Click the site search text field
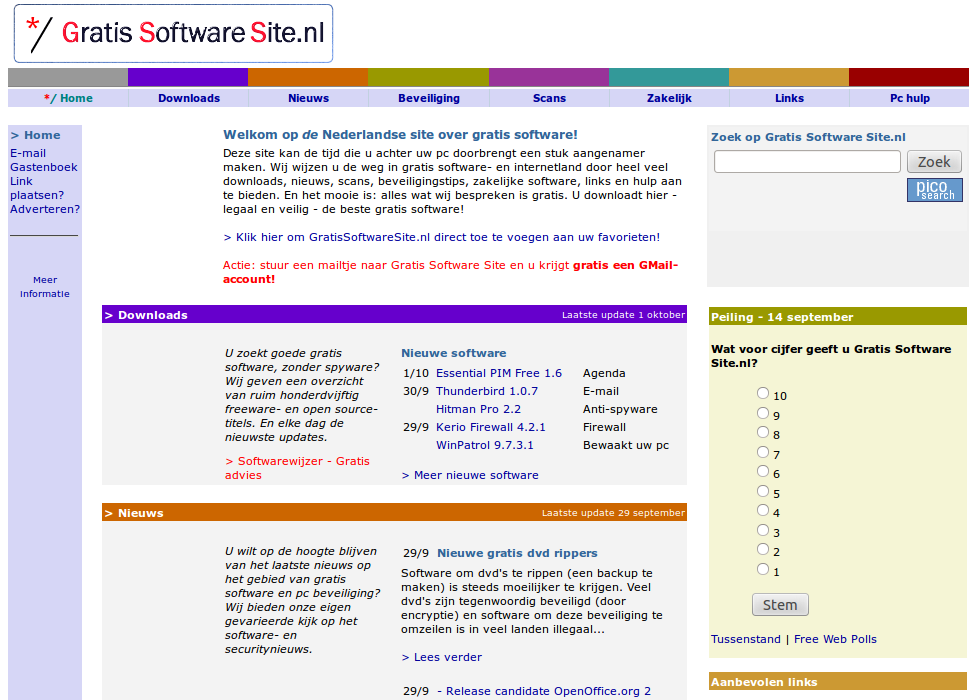978x700 pixels. coord(807,162)
